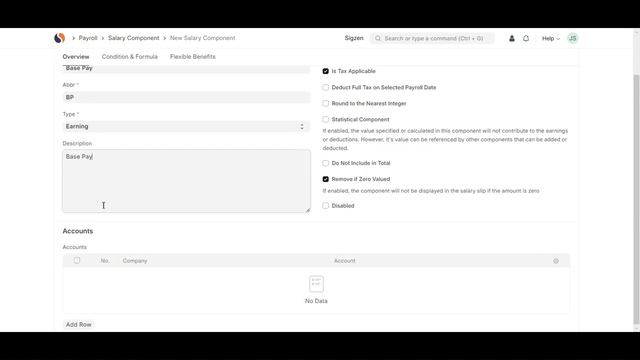The height and width of the screenshot is (360, 640).
Task: Check the Disabled checkbox
Action: 325,206
